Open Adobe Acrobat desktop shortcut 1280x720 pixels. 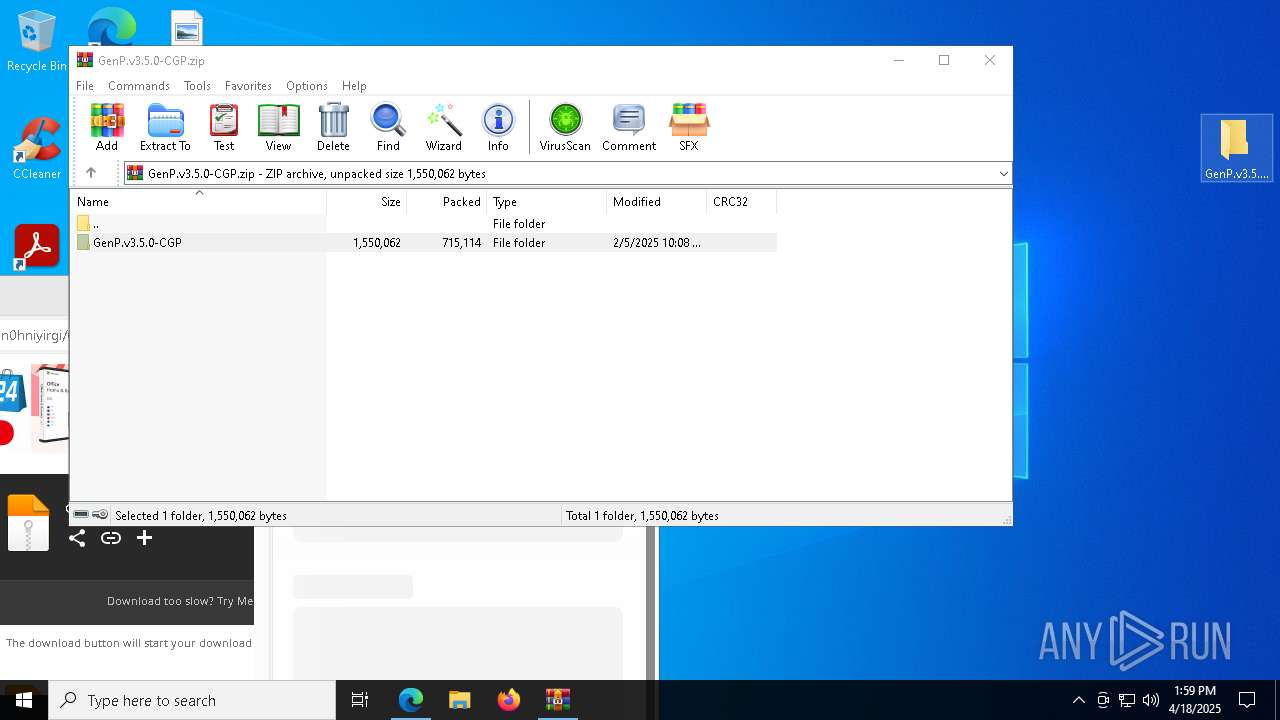(36, 247)
